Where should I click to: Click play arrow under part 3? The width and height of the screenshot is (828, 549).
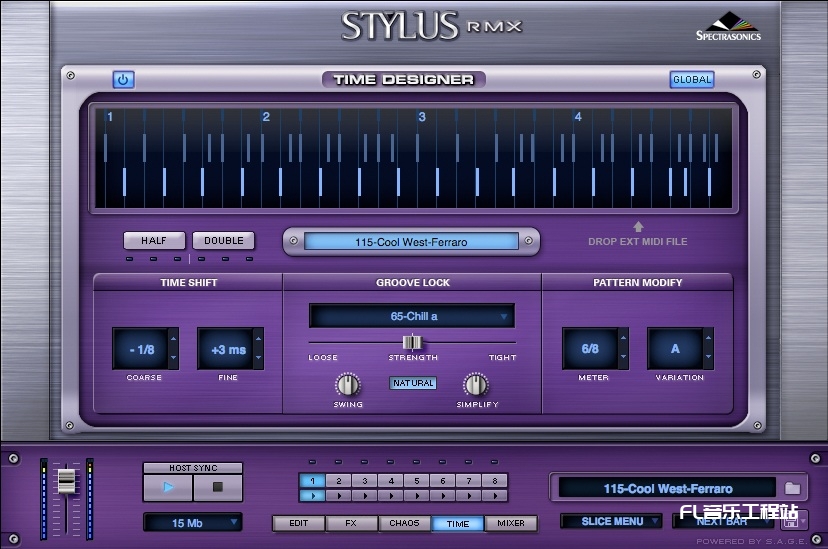click(364, 496)
